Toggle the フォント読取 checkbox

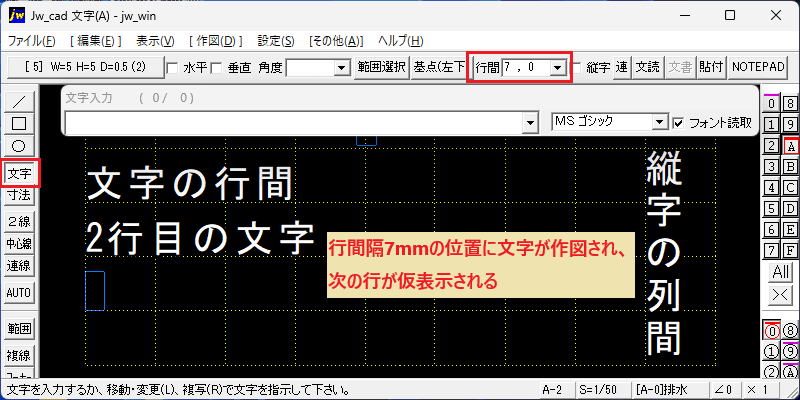(678, 123)
